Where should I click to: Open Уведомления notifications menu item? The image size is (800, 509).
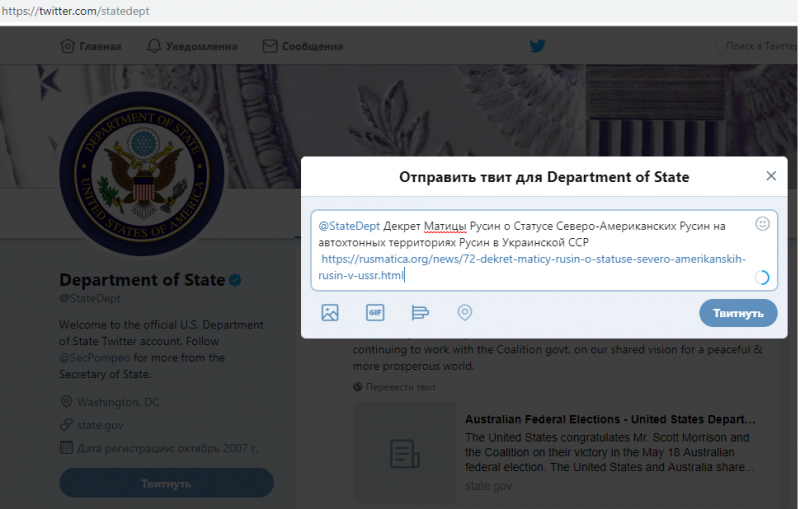coord(192,46)
